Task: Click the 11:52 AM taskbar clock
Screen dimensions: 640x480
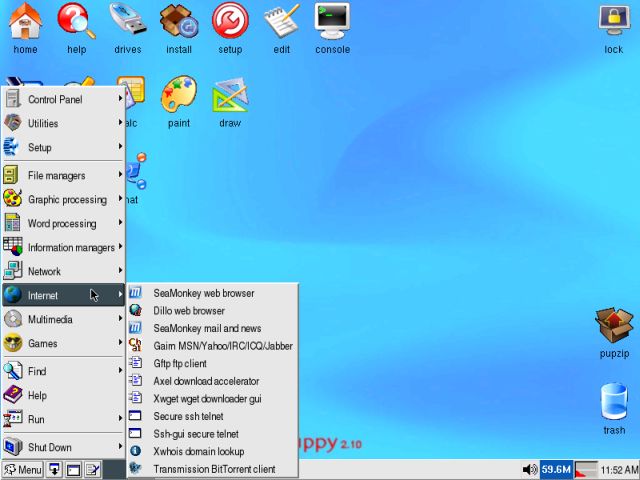Action: (x=620, y=469)
